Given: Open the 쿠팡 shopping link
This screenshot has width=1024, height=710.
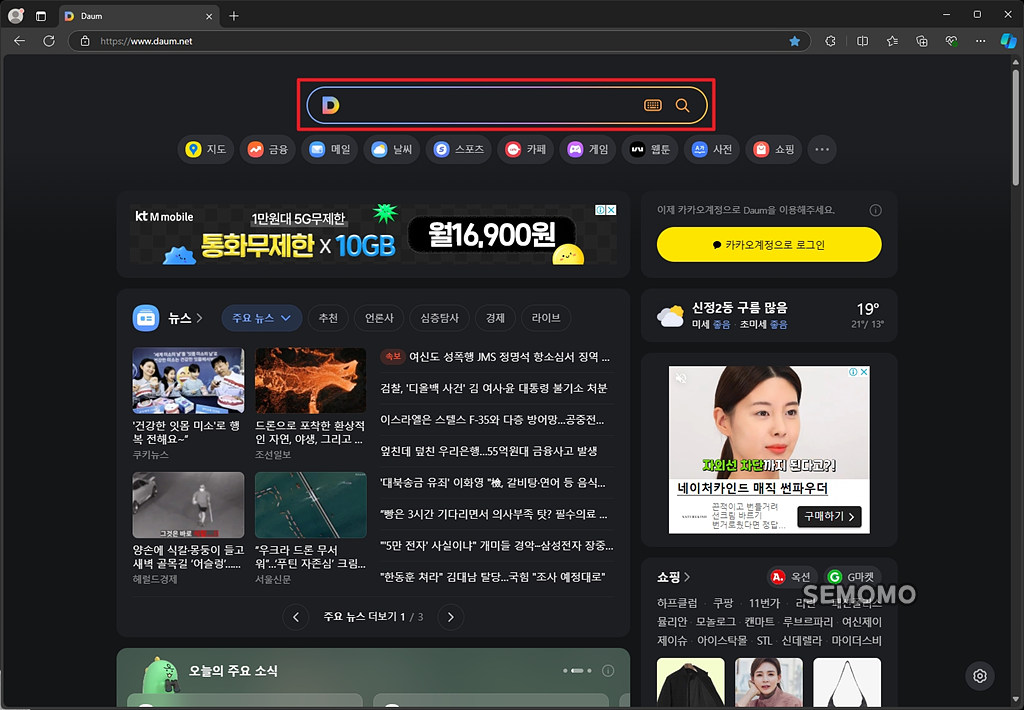Looking at the screenshot, I should click(722, 602).
